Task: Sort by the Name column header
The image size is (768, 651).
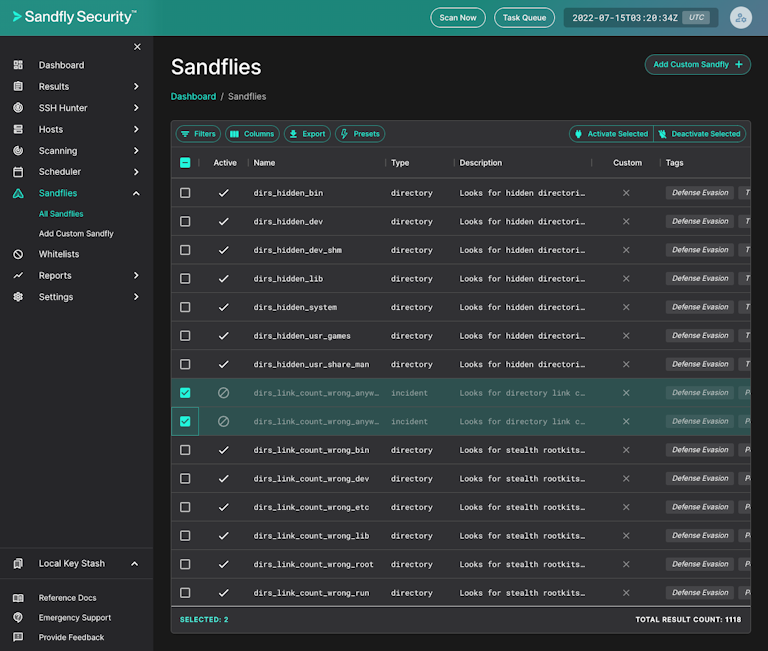Action: click(x=264, y=163)
